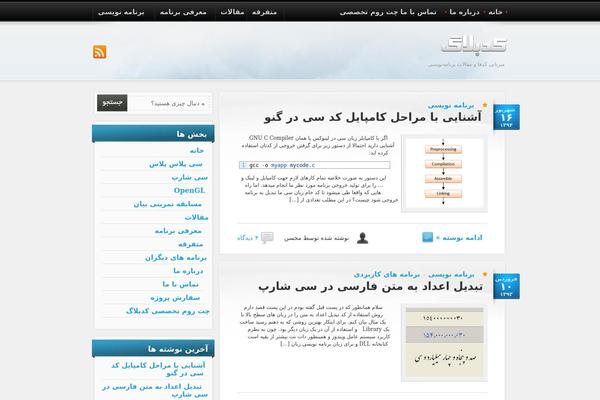The width and height of the screenshot is (600, 400).
Task: Click the نوشته شده توسط محسن author text
Action: click(x=316, y=238)
